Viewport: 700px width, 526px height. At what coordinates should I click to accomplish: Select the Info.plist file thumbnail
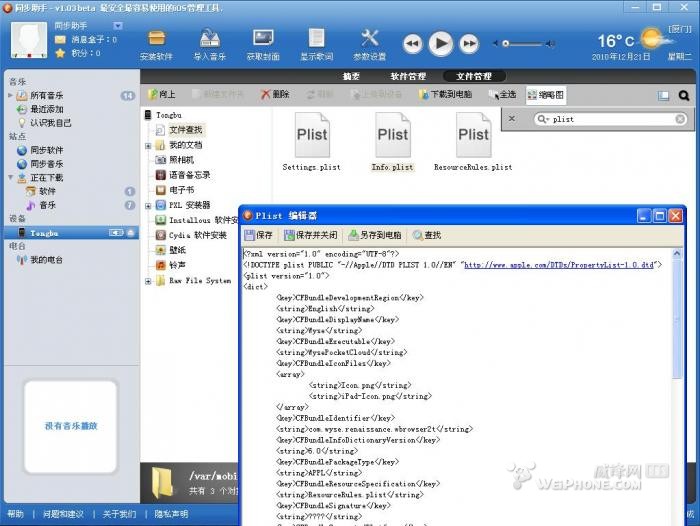tap(392, 142)
